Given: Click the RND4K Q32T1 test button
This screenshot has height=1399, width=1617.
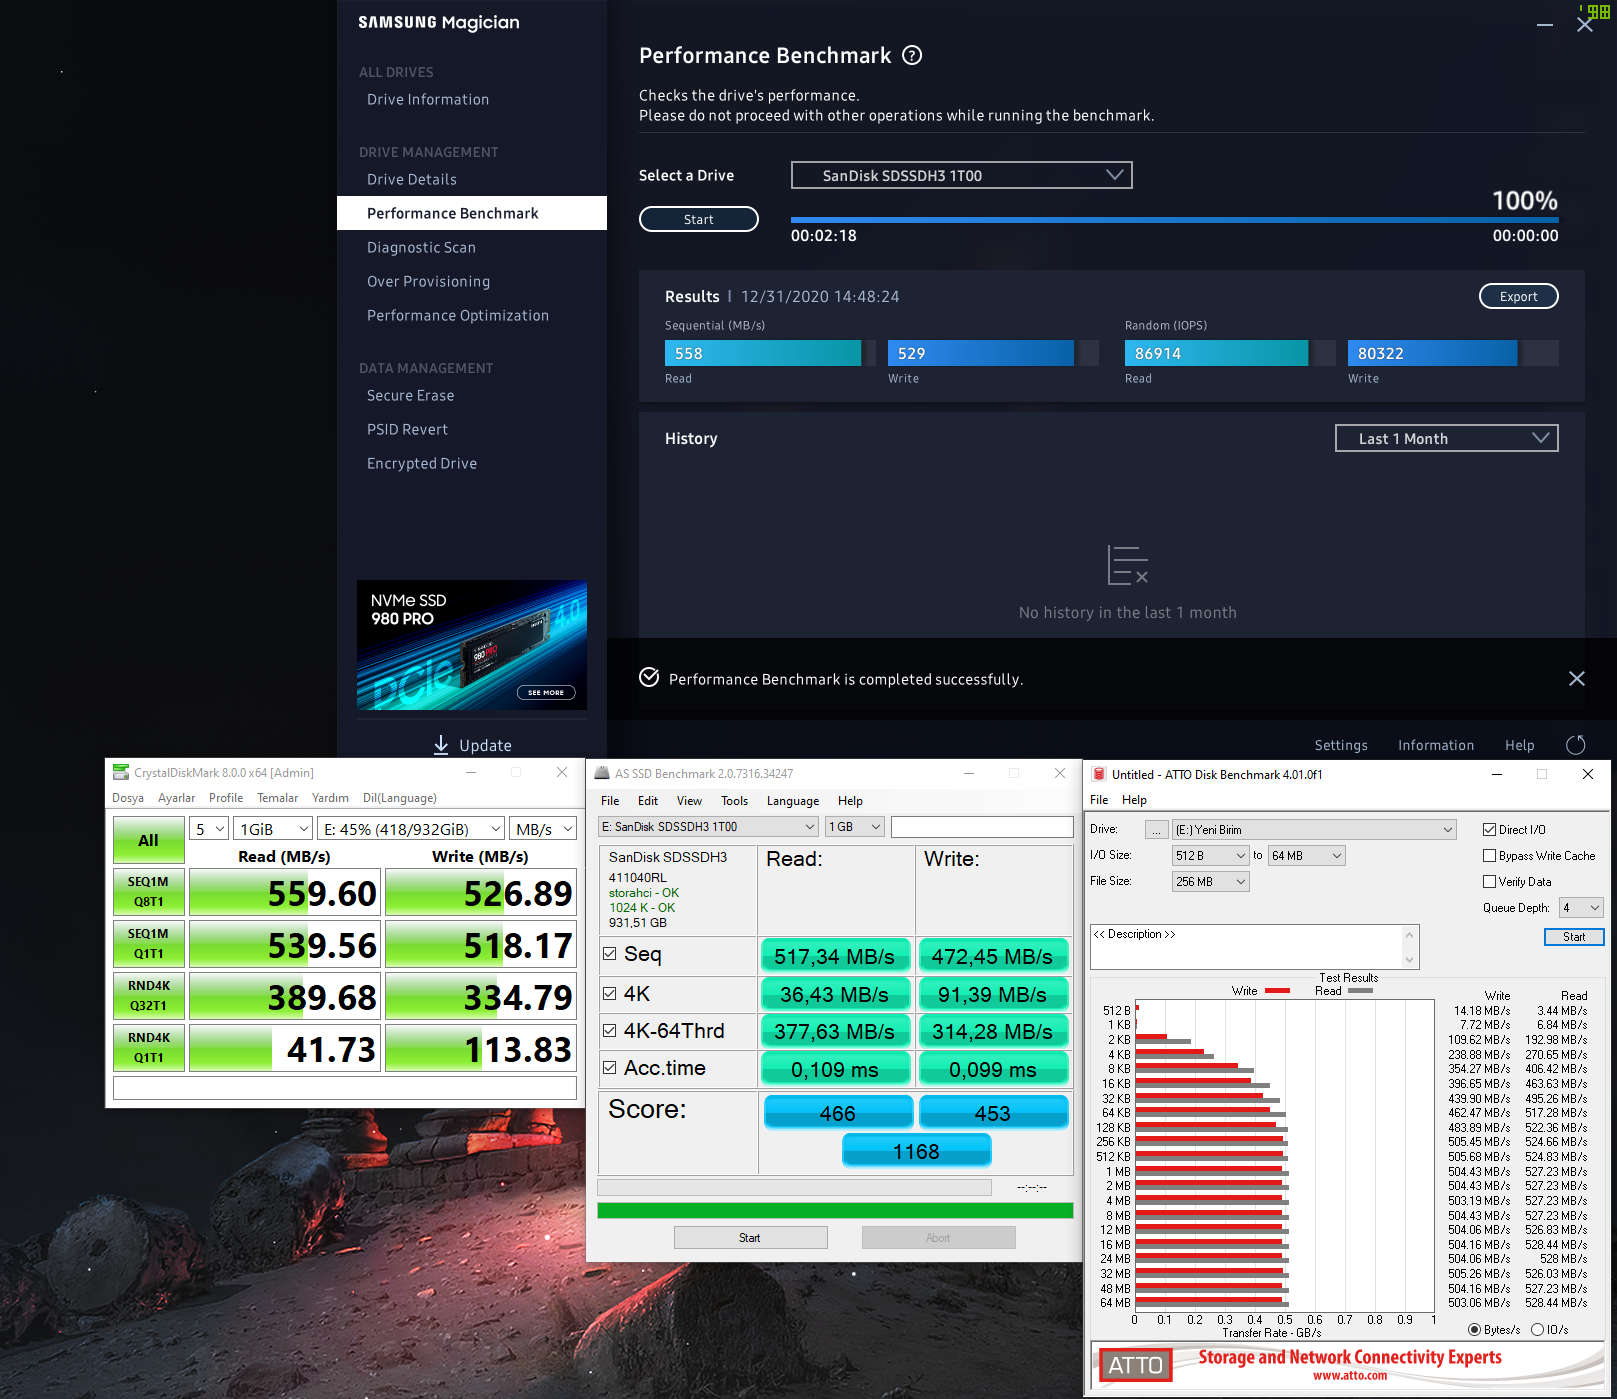Looking at the screenshot, I should 148,996.
